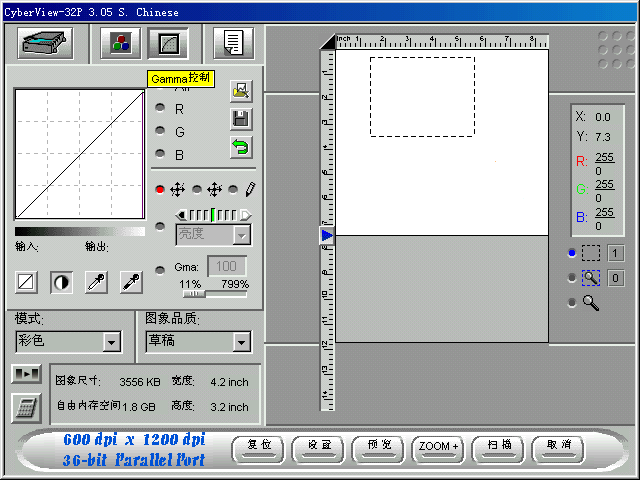The image size is (640, 480).
Task: Click inside the dashed scan selection area
Action: (x=422, y=97)
